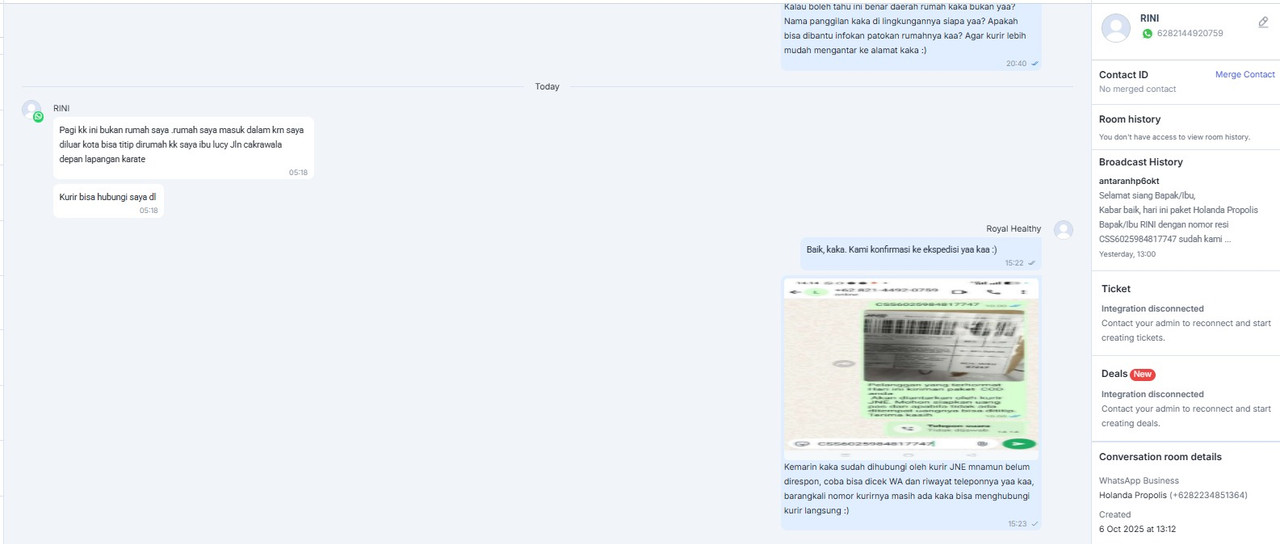The width and height of the screenshot is (1280, 544).
Task: Click the Holanda Propolis WhatsApp Business number
Action: pyautogui.click(x=1173, y=495)
